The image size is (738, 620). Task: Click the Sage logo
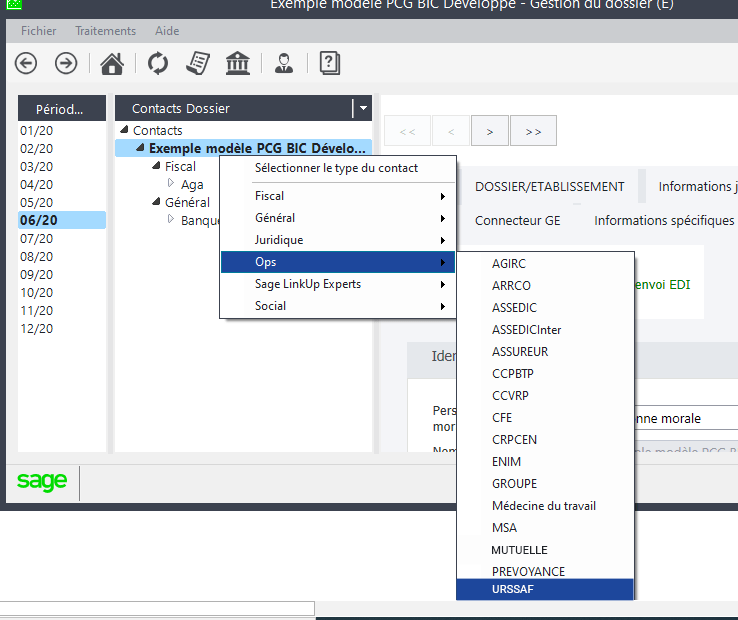tap(42, 481)
